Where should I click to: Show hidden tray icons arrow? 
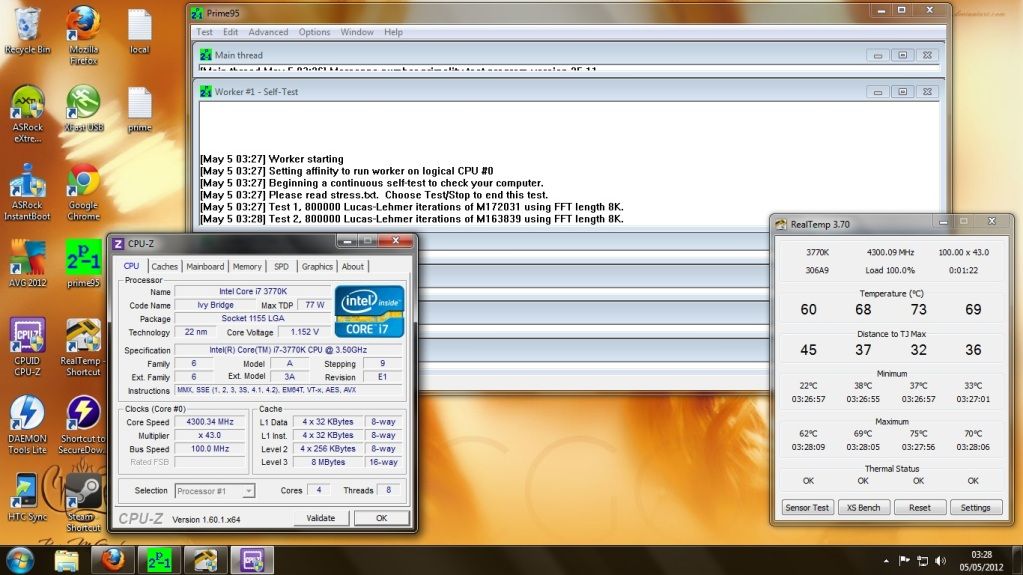coord(886,561)
